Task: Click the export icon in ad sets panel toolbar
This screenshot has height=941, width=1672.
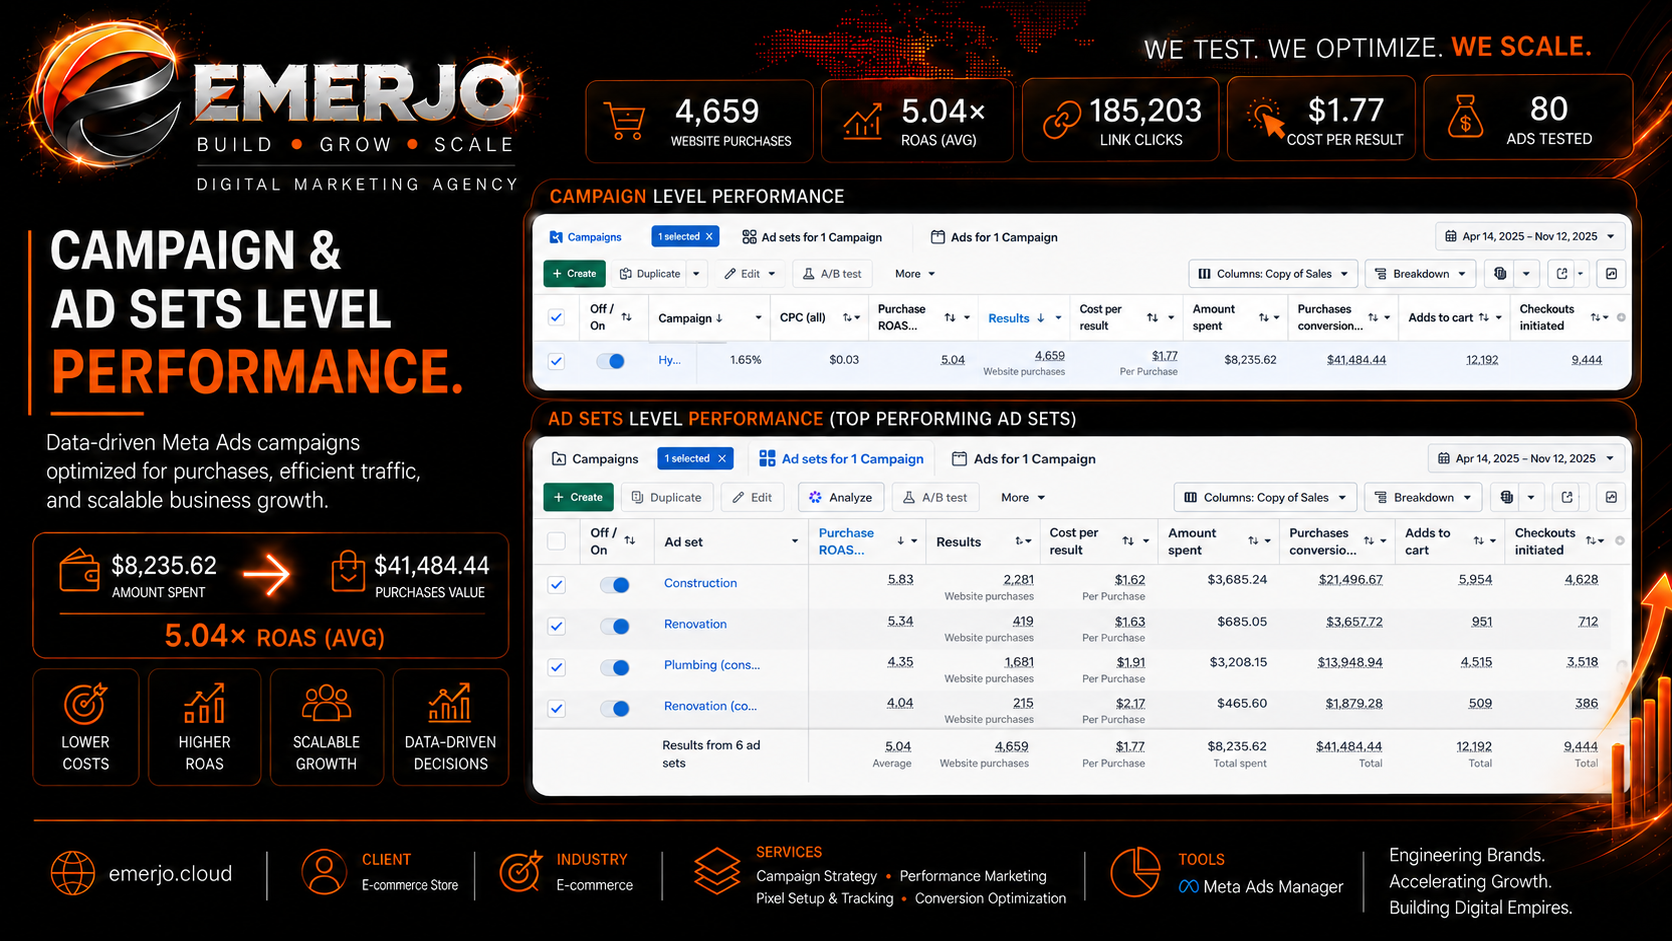Action: click(x=1567, y=497)
